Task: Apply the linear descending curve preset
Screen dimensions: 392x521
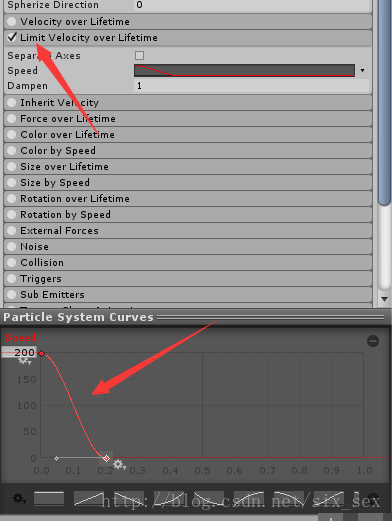Action: coord(129,499)
